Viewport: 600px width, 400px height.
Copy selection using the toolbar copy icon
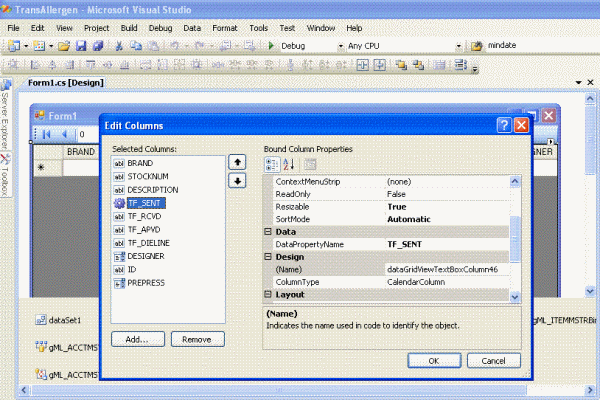click(x=136, y=46)
